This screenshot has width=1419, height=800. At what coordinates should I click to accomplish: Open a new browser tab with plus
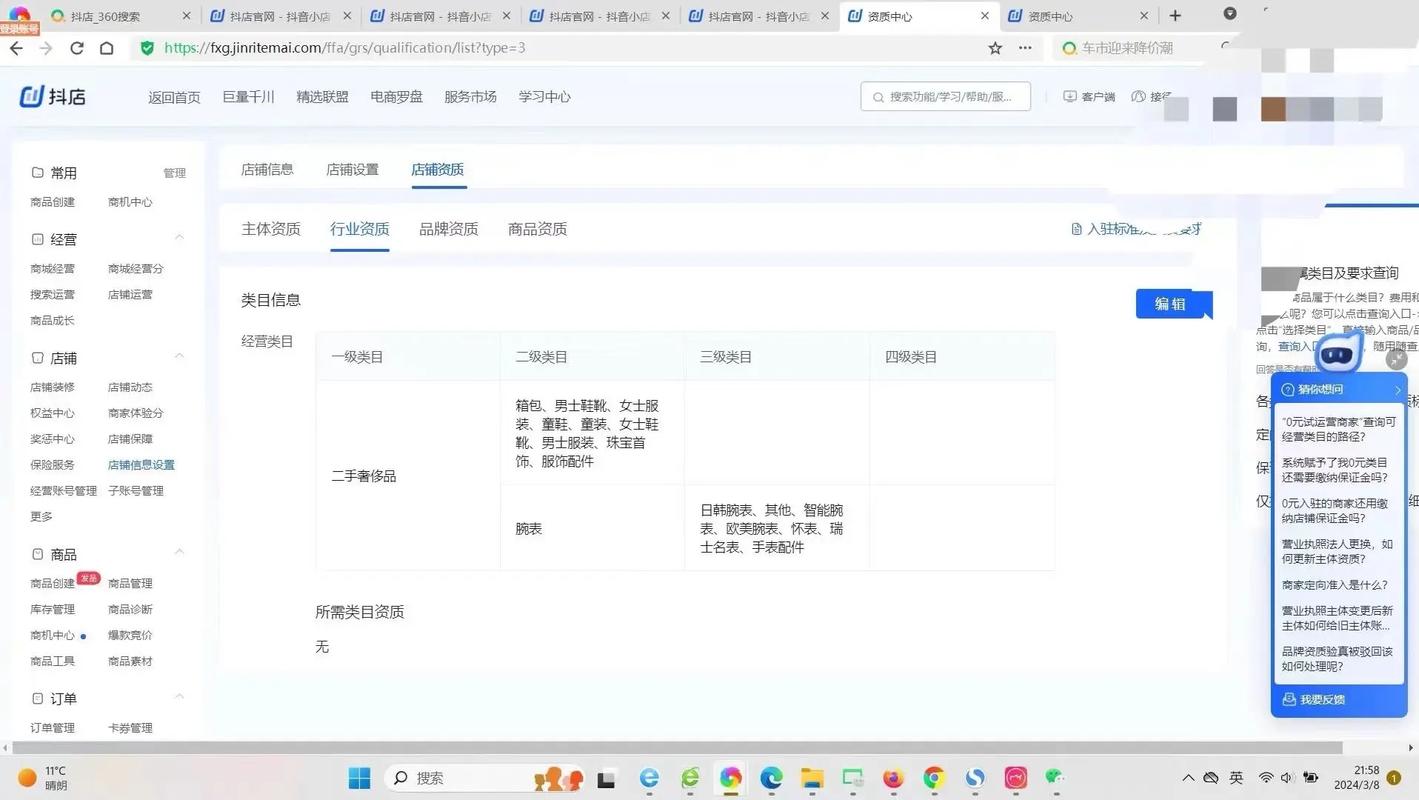1175,16
